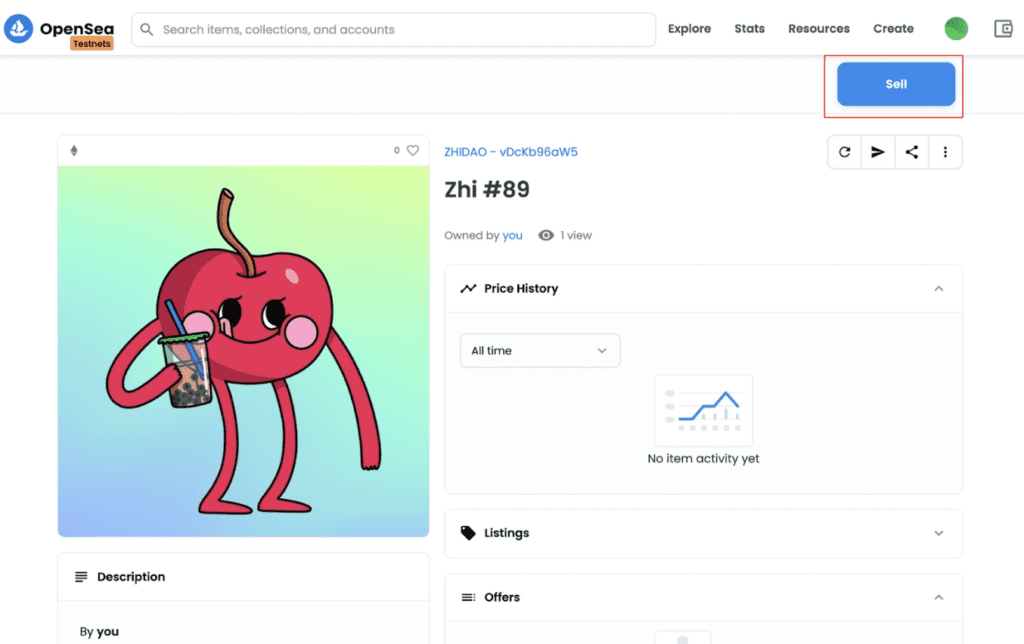1024x644 pixels.
Task: Click the Price History chart icon
Action: click(468, 289)
